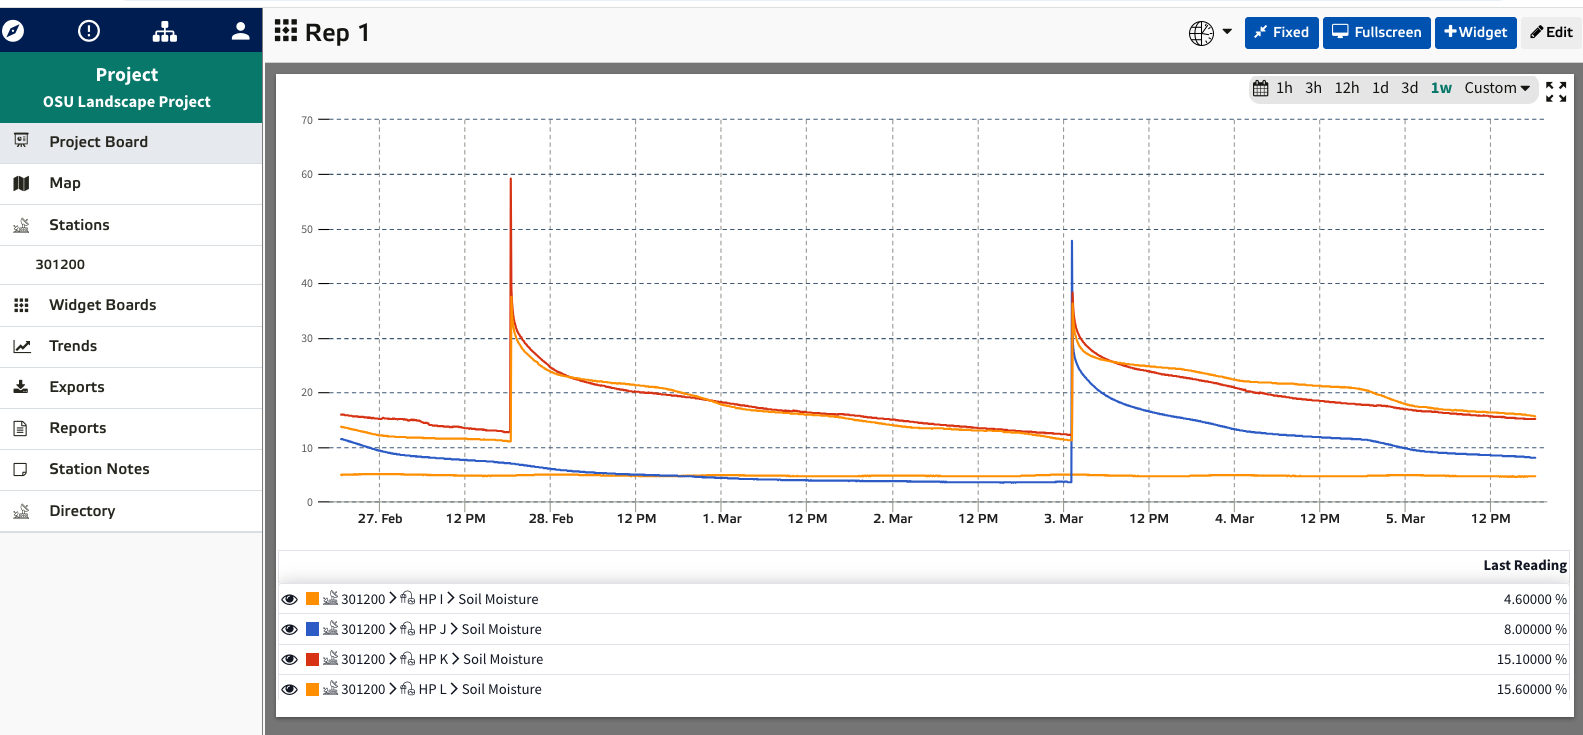Click the Station Notes sticky-note icon
This screenshot has width=1583, height=735.
(x=20, y=469)
